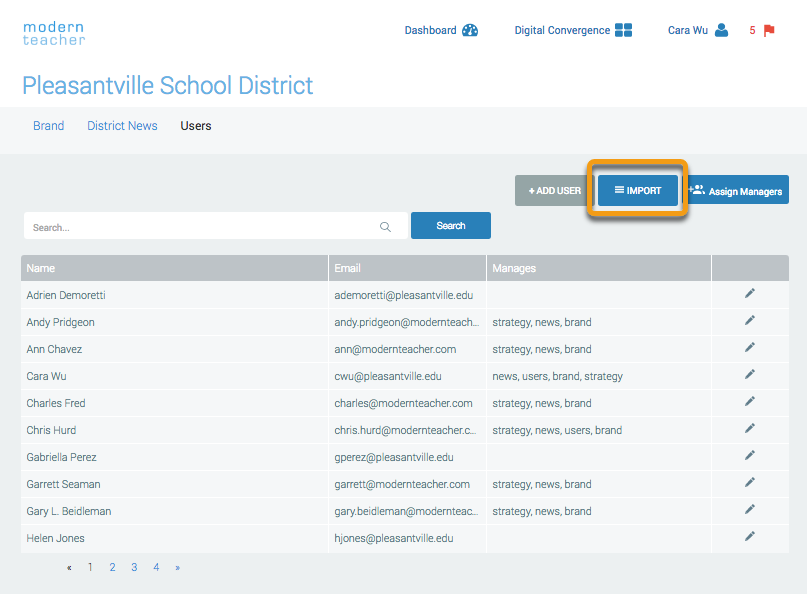The height and width of the screenshot is (594, 807).
Task: Select the name Charles Fred
Action: (x=56, y=403)
